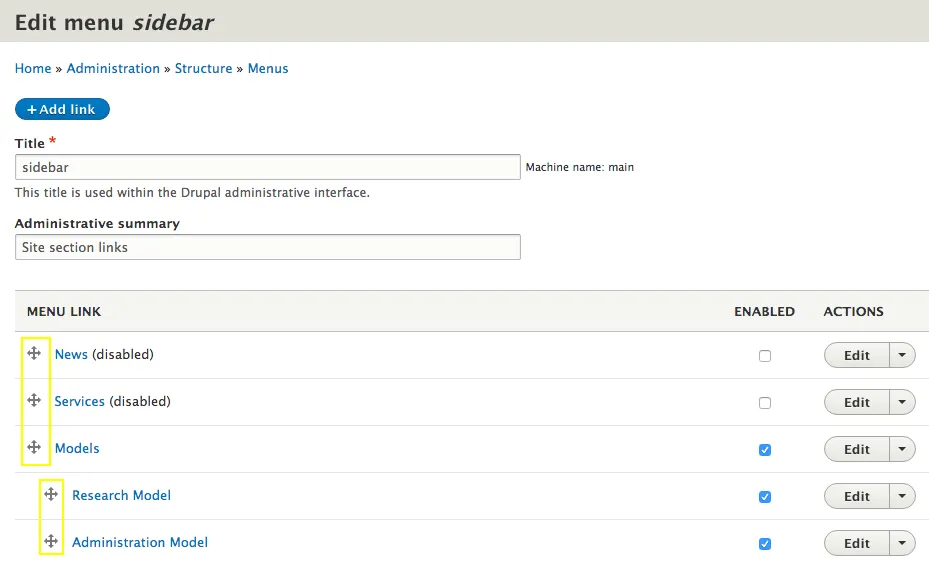Uncheck the Models enabled checkbox

[765, 450]
